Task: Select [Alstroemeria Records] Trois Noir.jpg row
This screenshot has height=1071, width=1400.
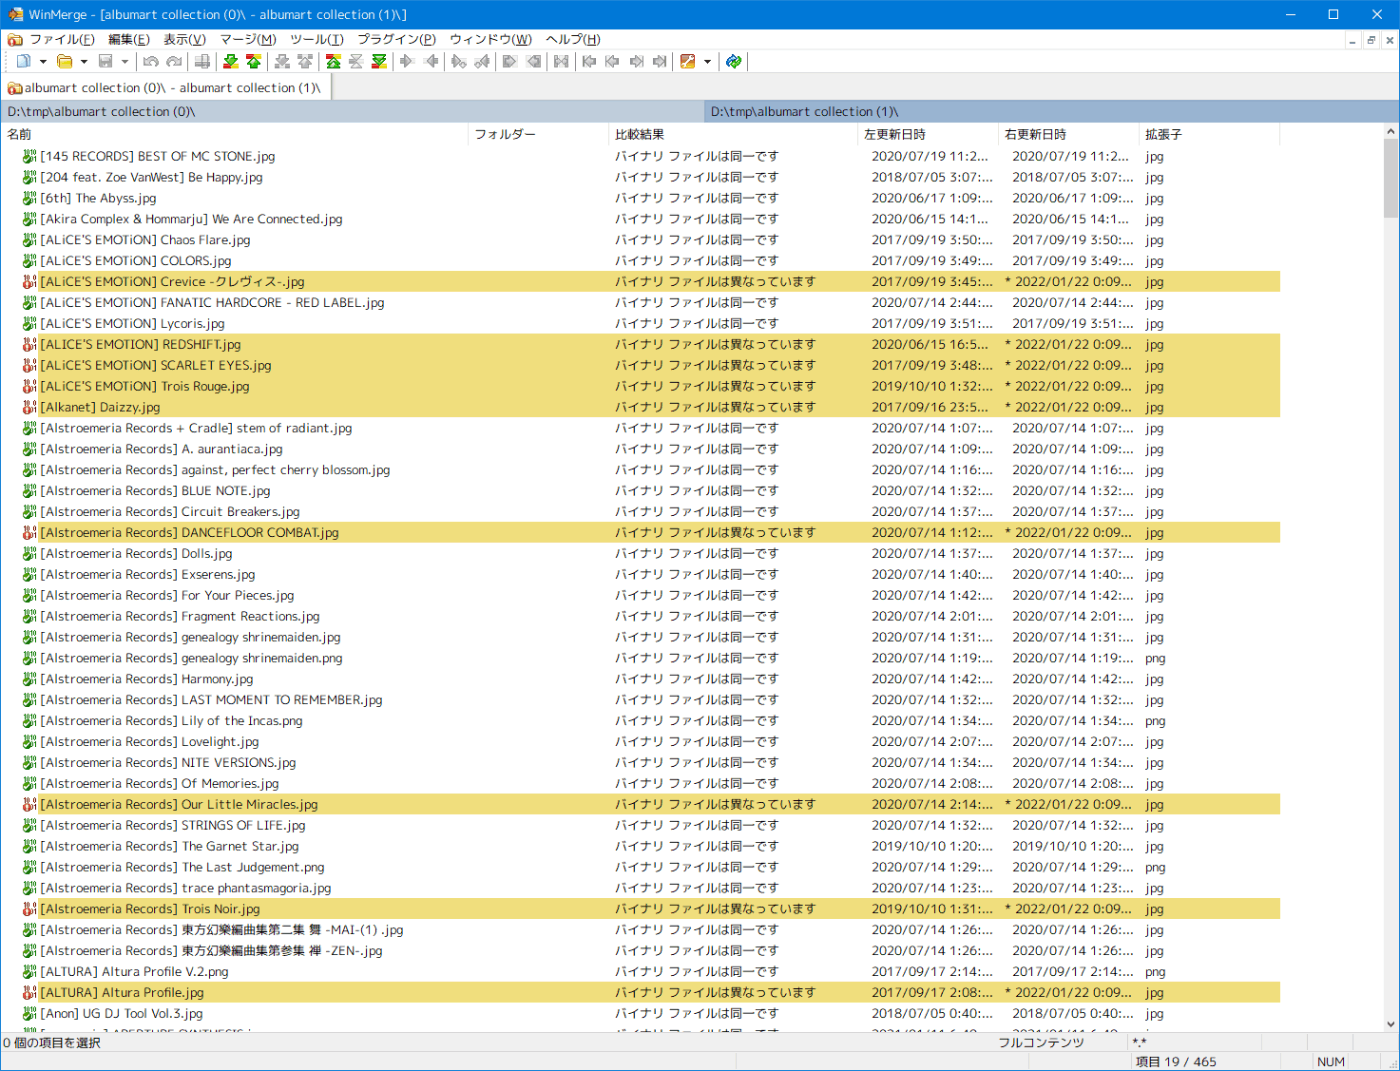Action: 640,909
